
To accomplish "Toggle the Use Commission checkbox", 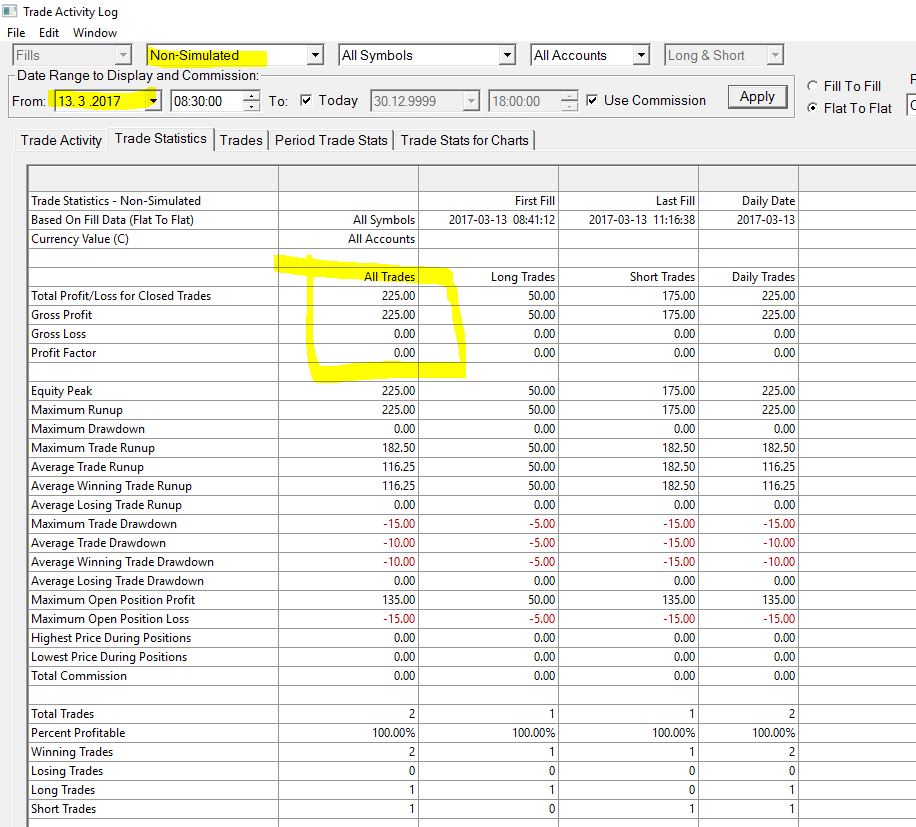I will coord(592,100).
